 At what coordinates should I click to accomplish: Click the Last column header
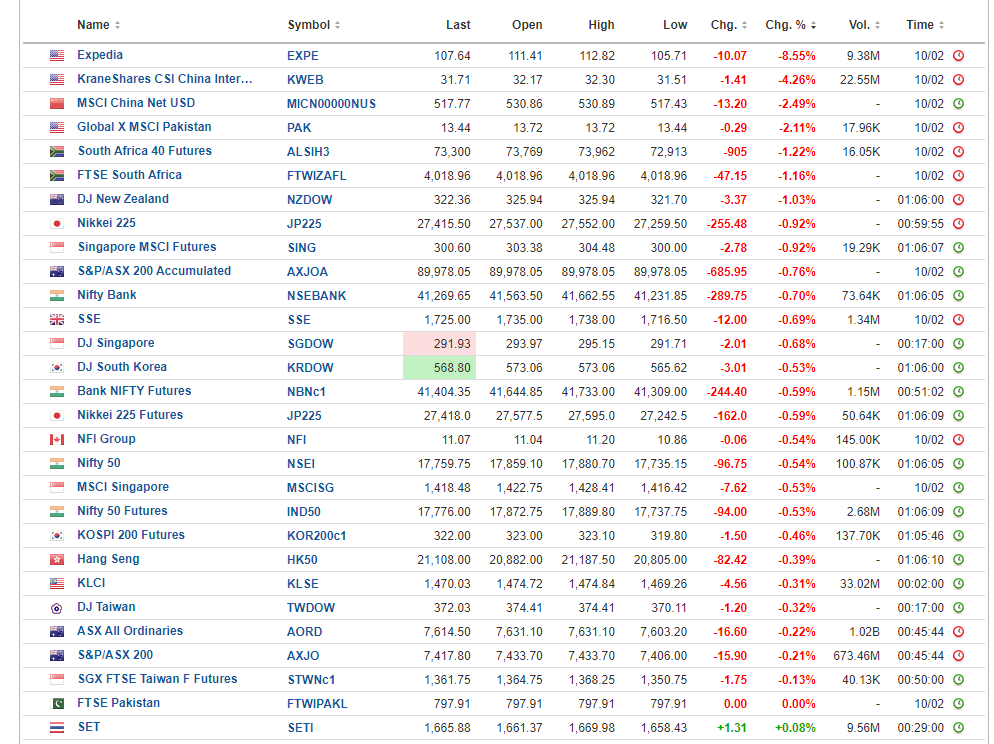[458, 25]
